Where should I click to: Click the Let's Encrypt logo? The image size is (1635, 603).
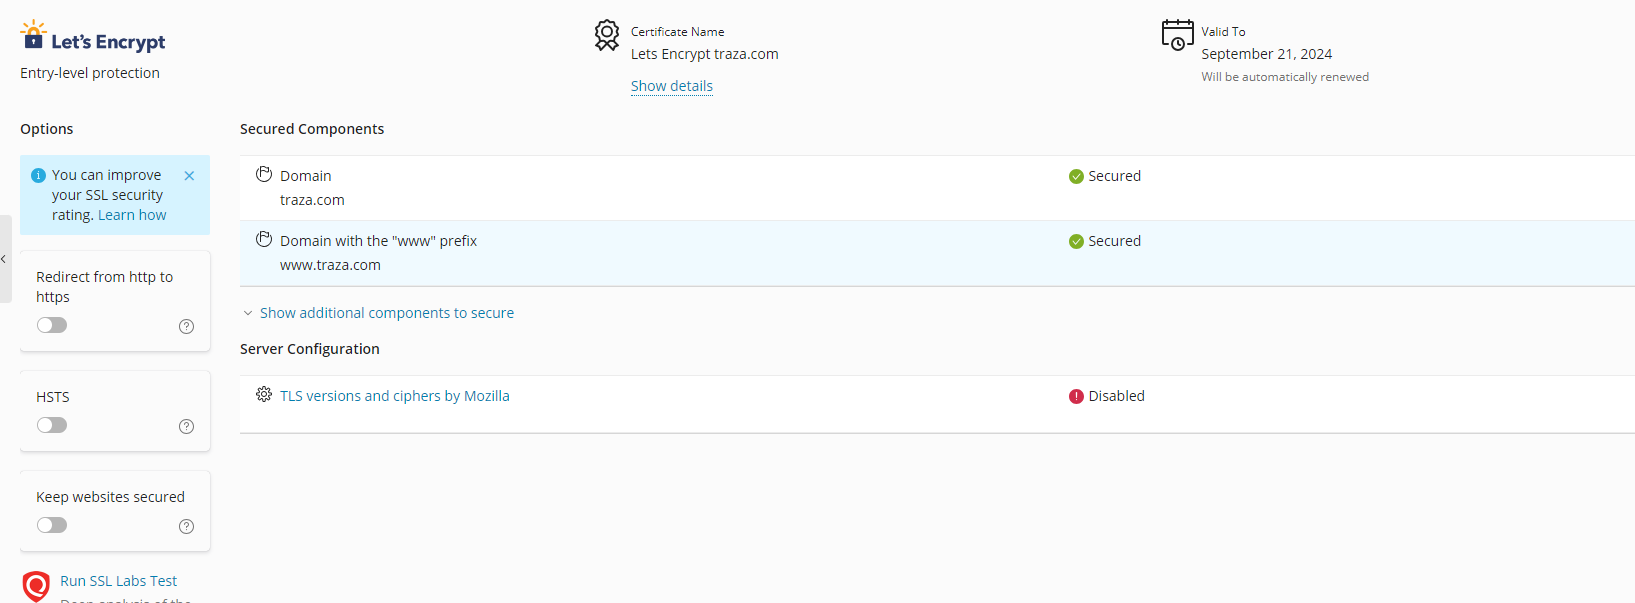(x=92, y=37)
